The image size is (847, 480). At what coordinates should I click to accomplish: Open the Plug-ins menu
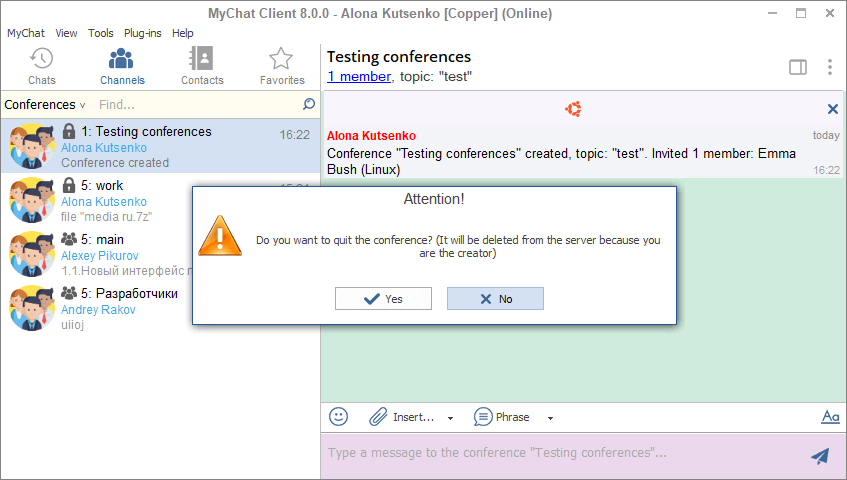tap(142, 33)
